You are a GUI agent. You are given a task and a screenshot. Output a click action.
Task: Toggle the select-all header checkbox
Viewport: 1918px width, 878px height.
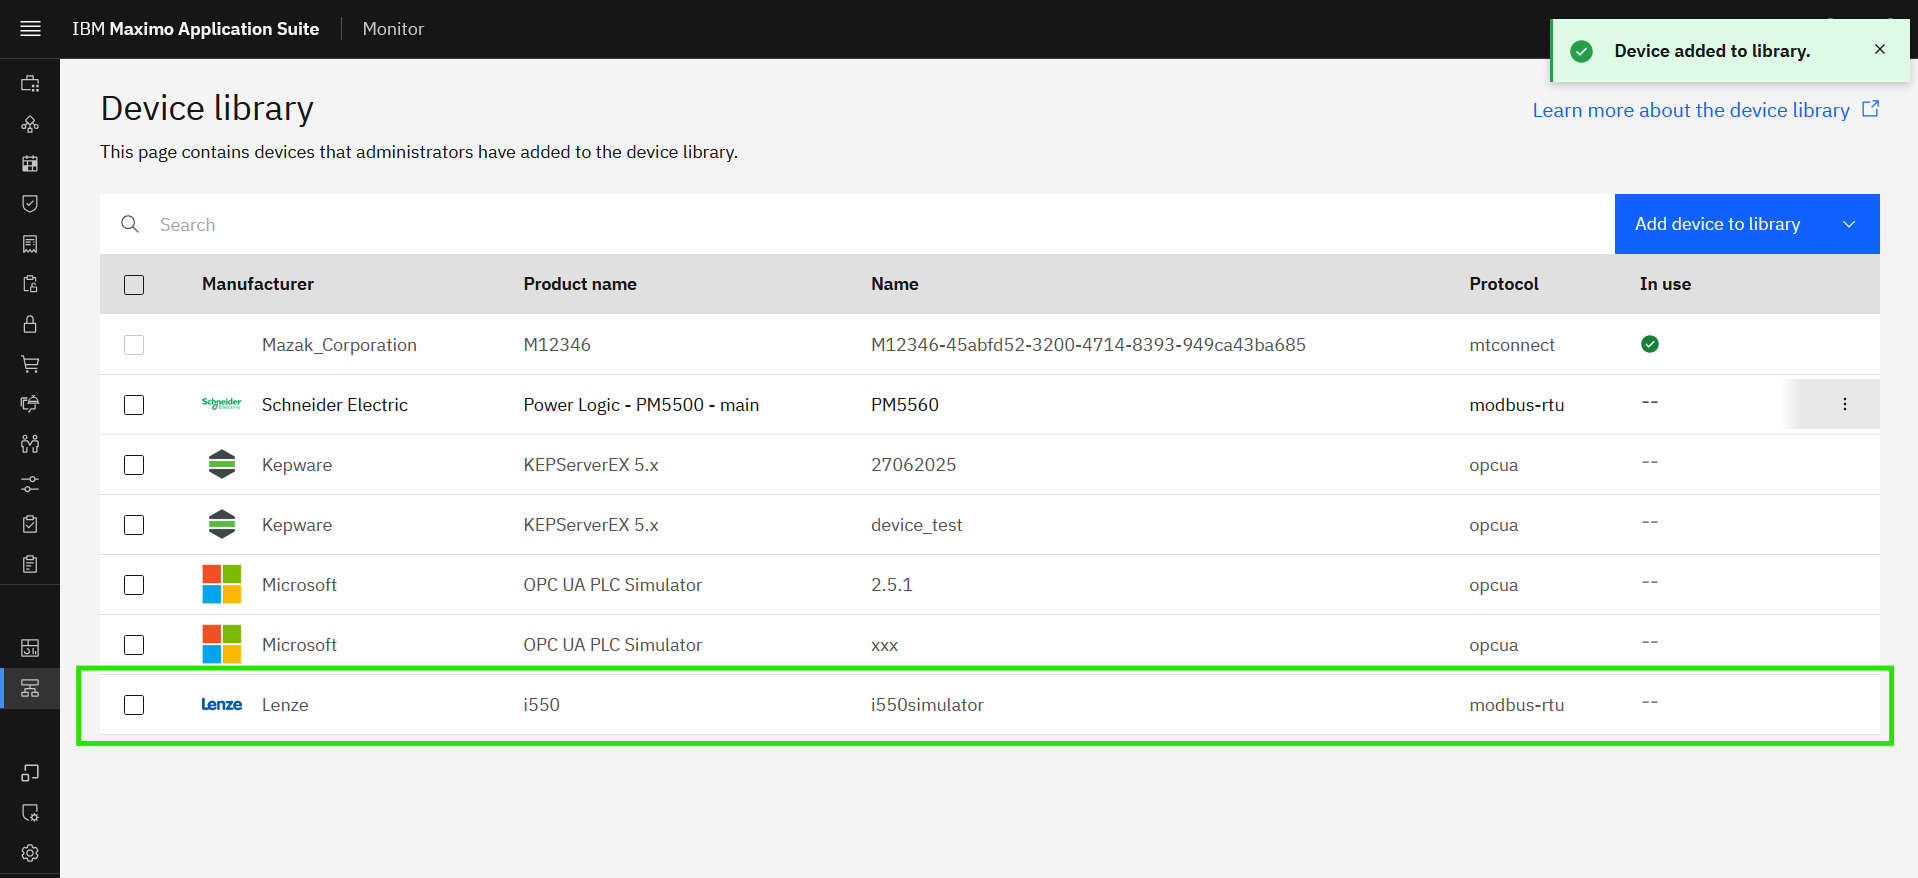134,285
